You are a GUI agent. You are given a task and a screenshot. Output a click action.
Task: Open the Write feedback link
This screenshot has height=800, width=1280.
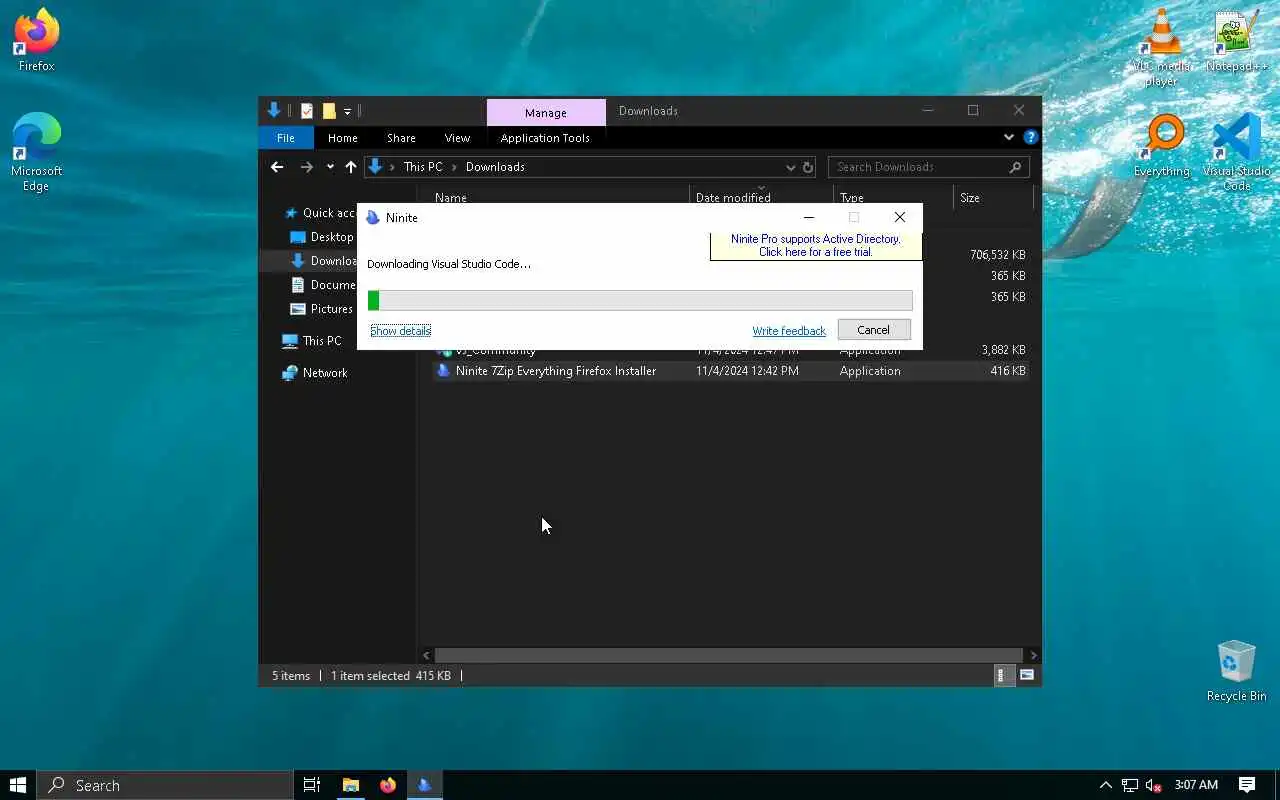pos(789,331)
